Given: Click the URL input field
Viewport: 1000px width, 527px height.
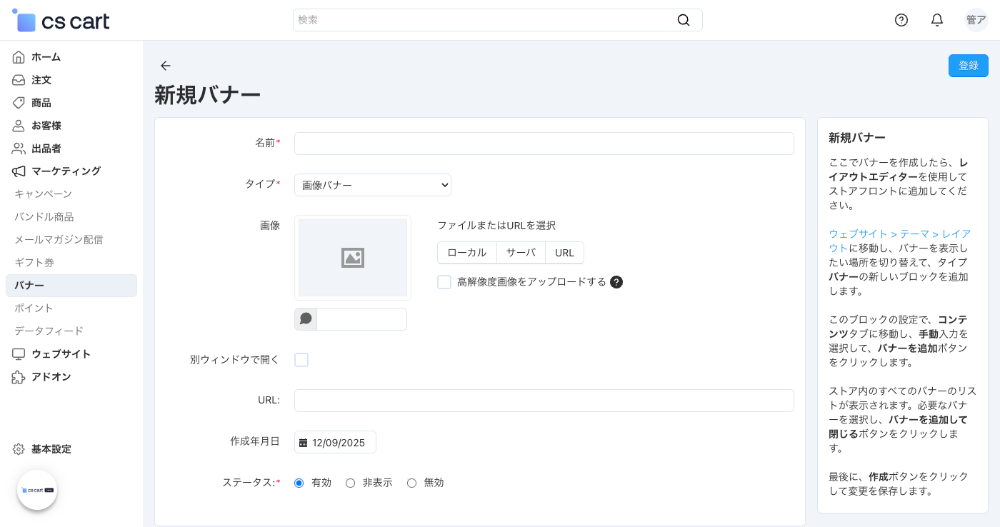Looking at the screenshot, I should 544,401.
